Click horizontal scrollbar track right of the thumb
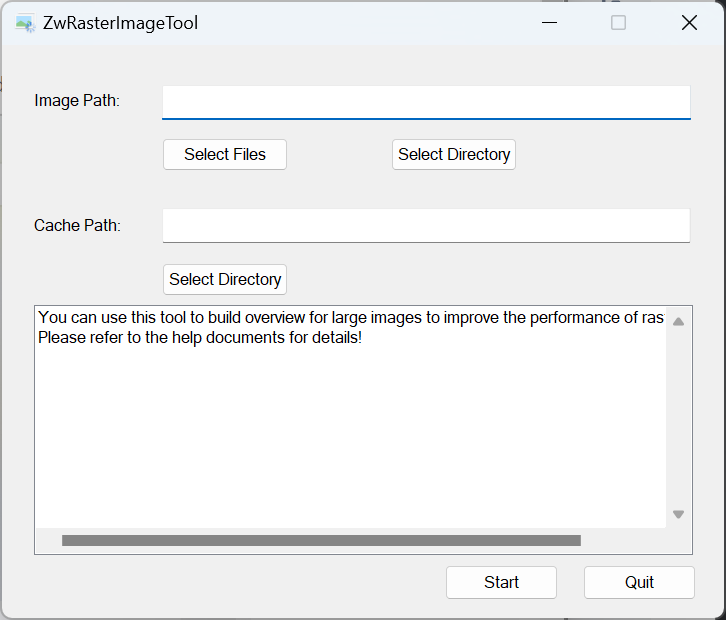 623,540
